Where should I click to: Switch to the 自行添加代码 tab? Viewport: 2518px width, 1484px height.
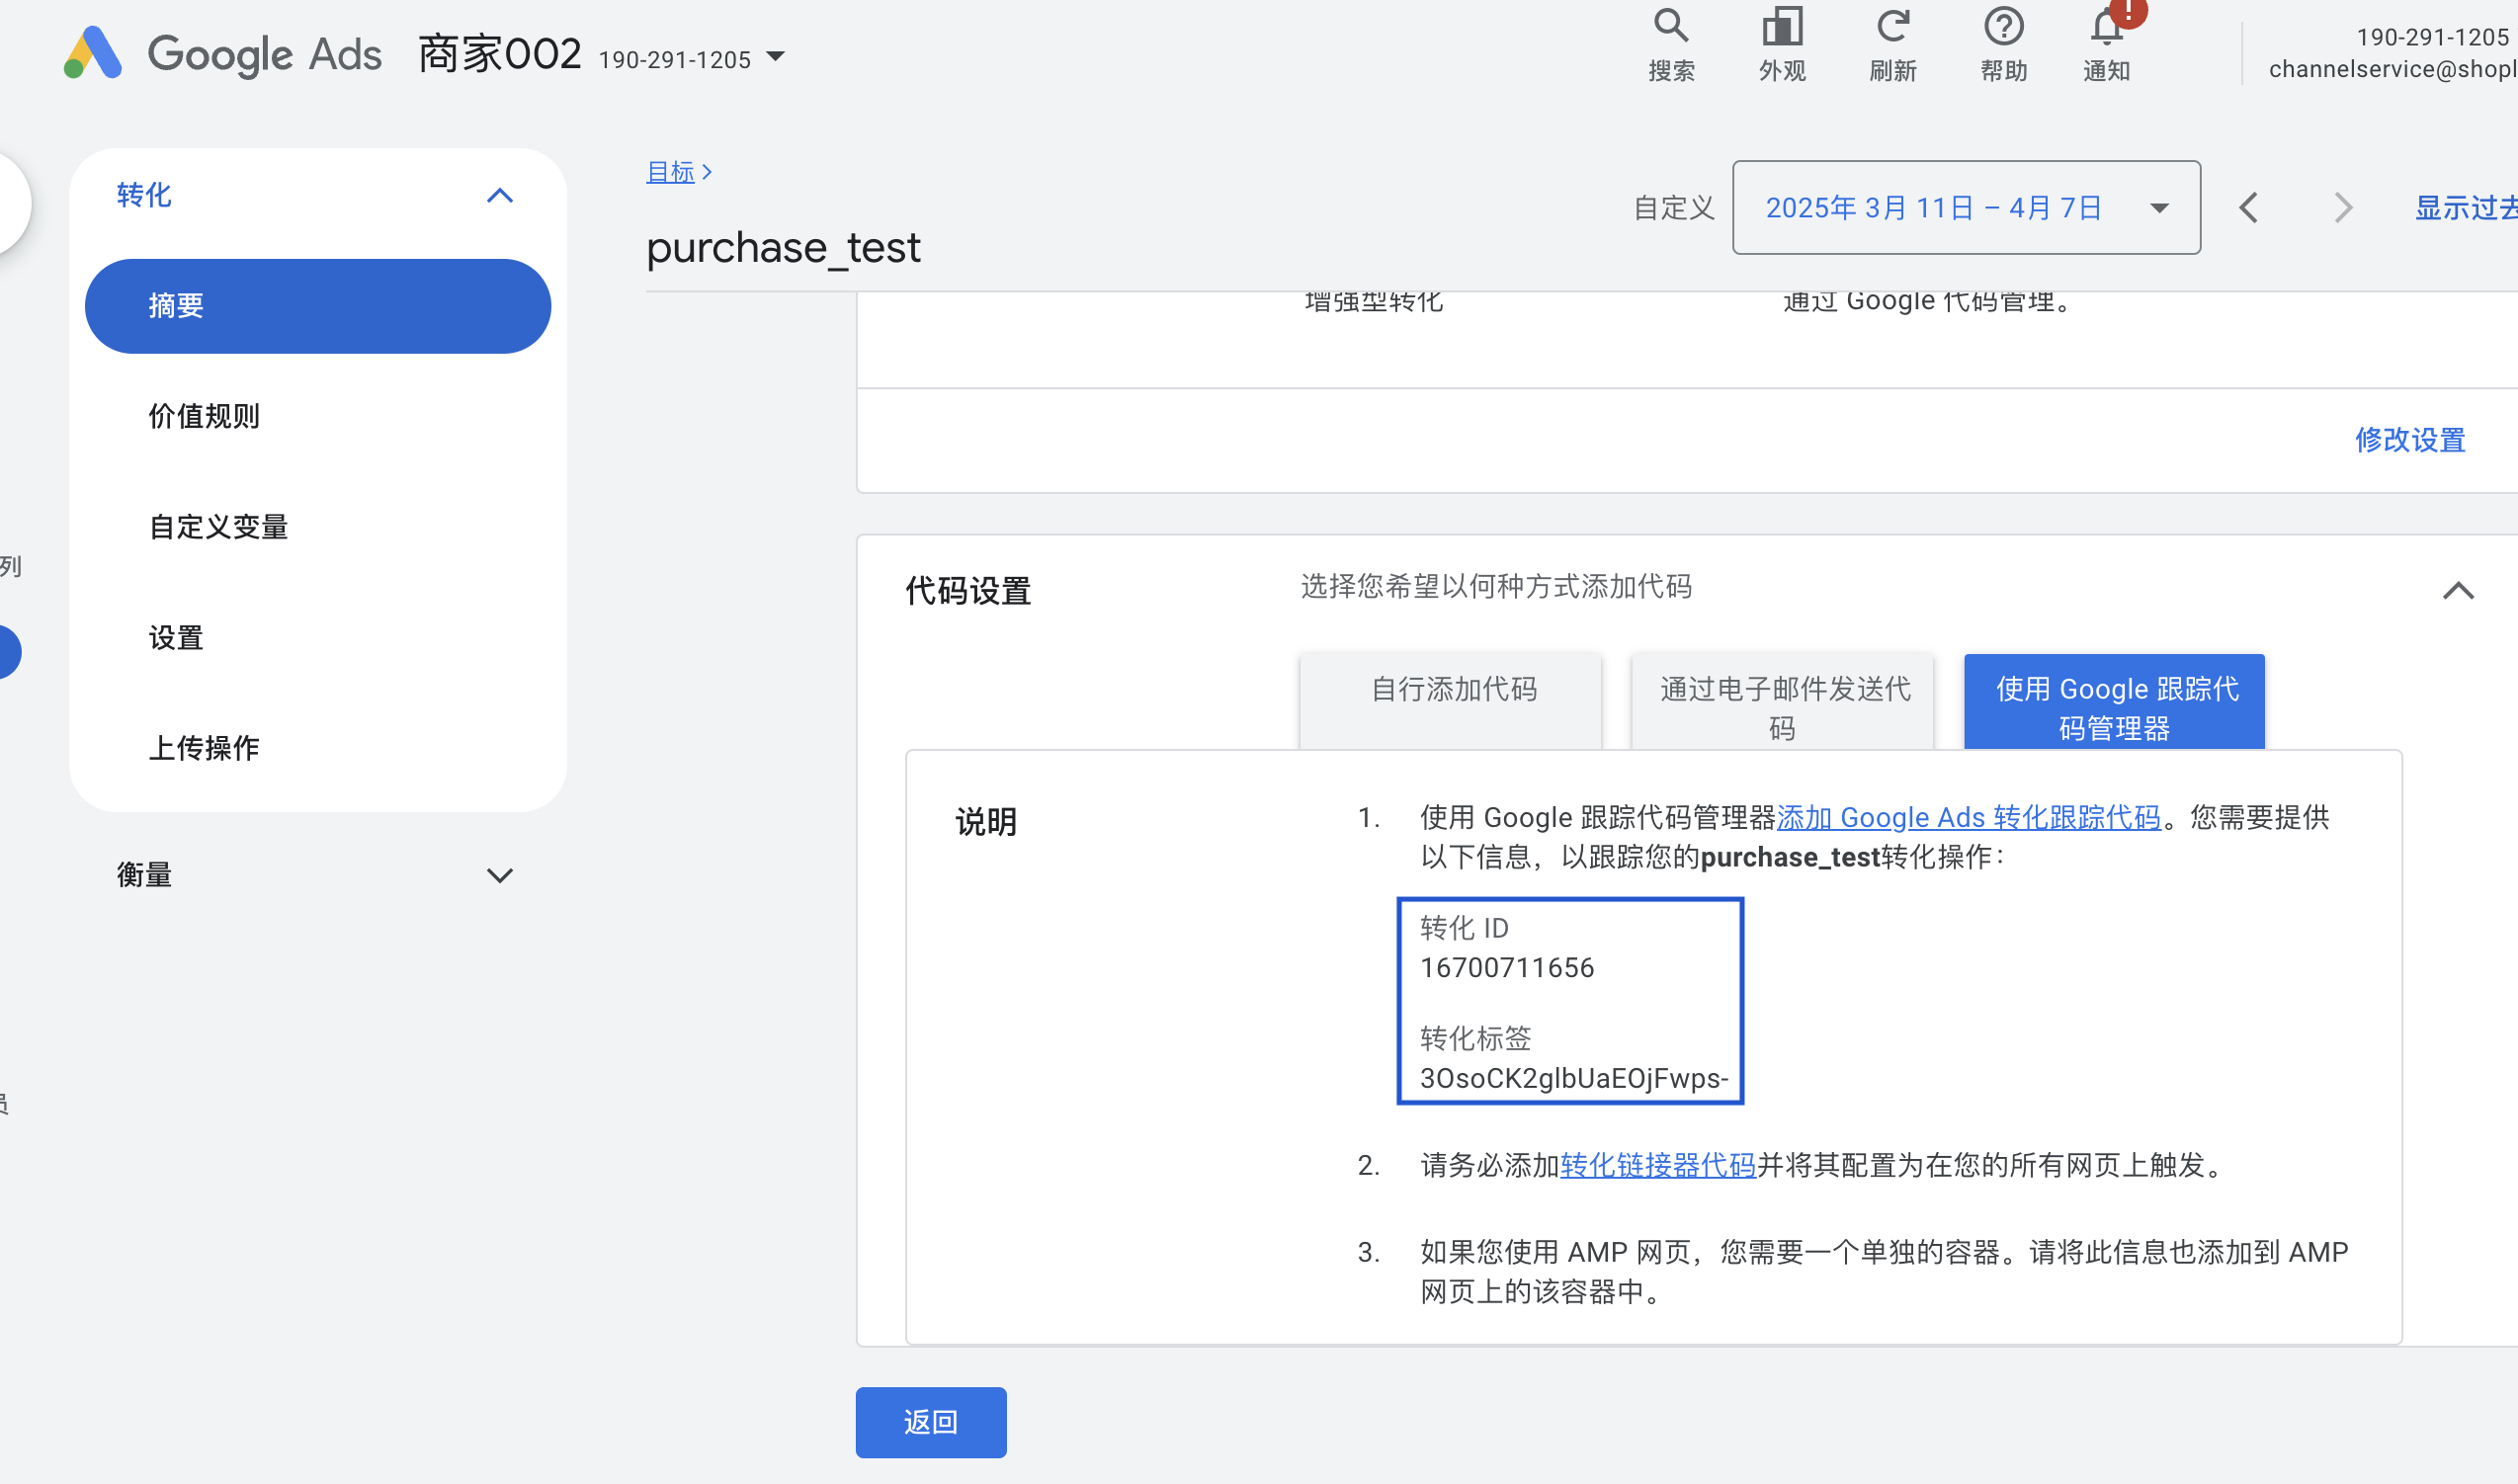pyautogui.click(x=1450, y=701)
